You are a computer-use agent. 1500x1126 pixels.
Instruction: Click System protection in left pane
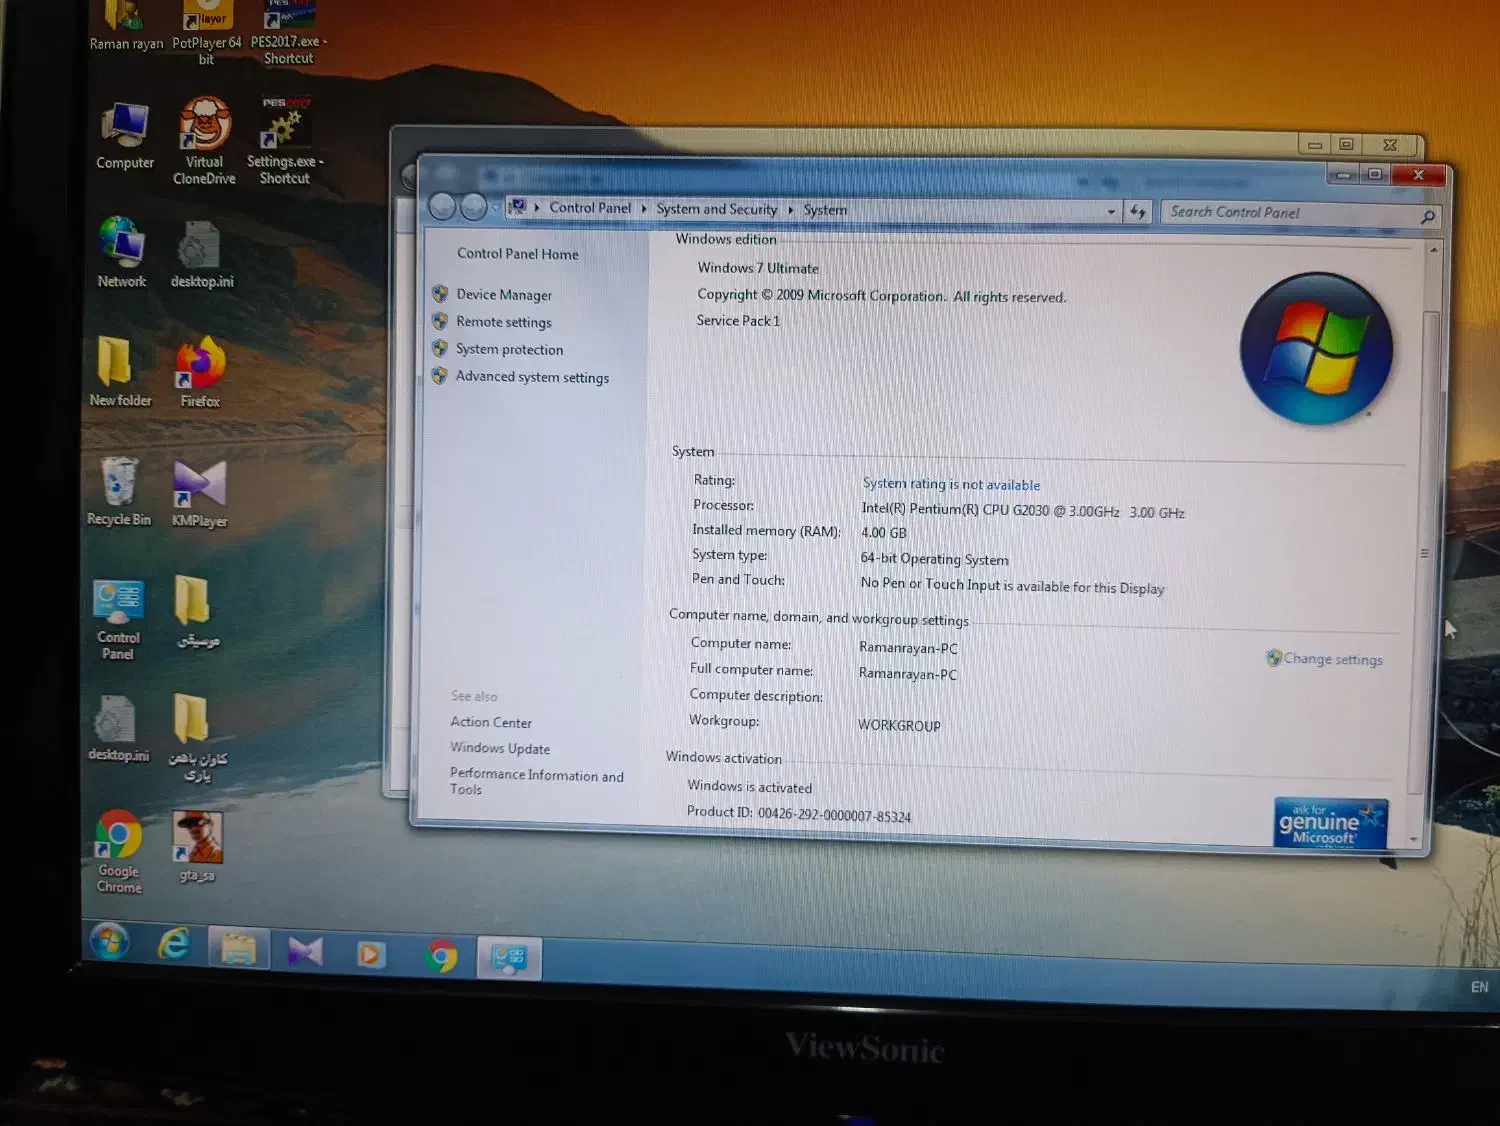(x=509, y=349)
